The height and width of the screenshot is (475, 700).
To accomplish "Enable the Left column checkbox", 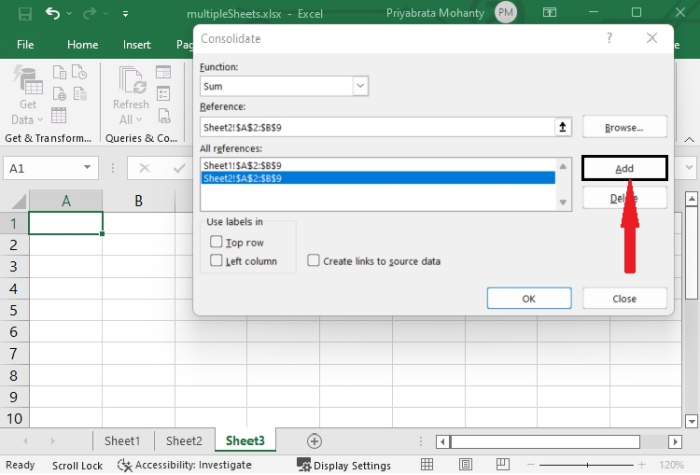I will coord(216,261).
